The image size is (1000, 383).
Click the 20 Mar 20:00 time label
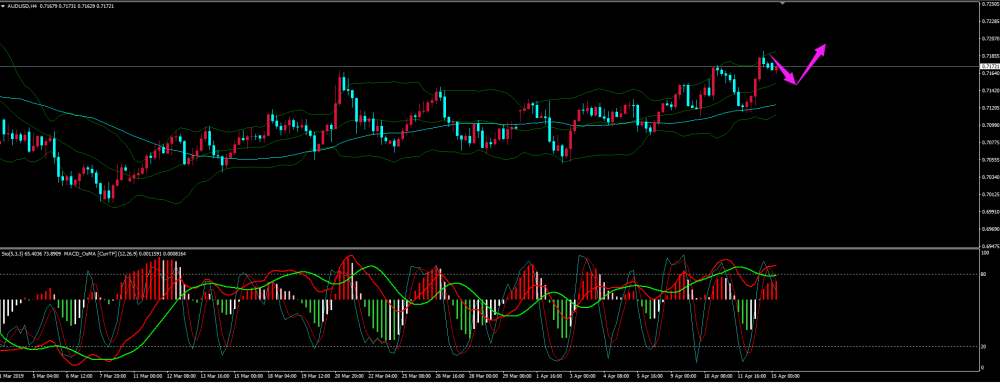[349, 376]
